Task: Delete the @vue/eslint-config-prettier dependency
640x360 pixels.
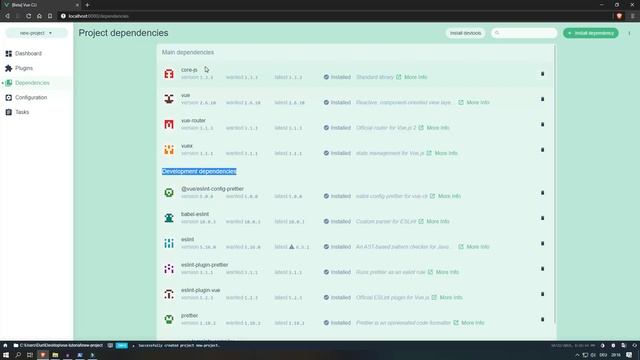Action: [x=542, y=193]
